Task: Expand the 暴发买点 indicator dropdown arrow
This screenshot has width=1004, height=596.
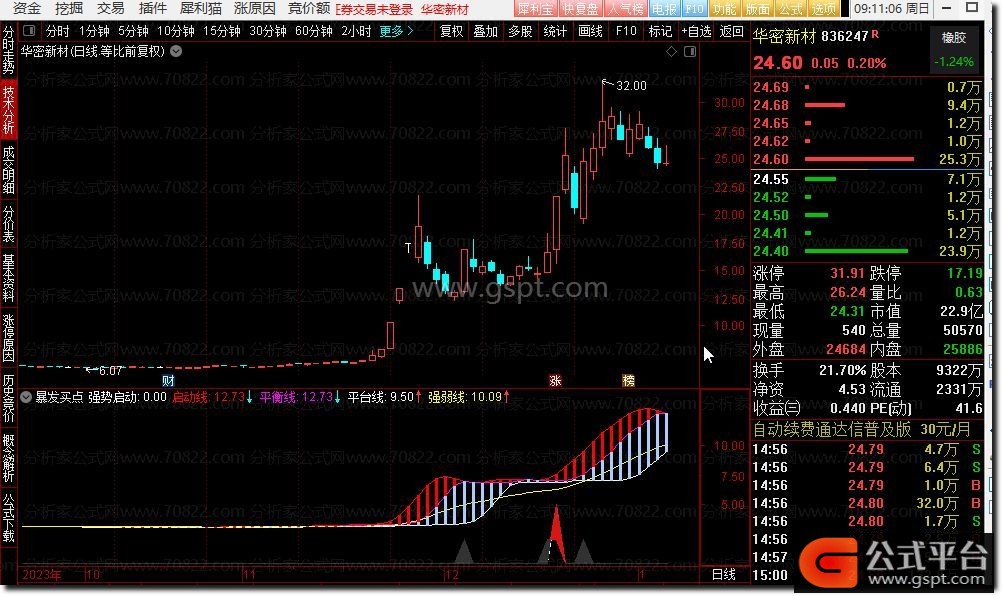Action: [26, 398]
